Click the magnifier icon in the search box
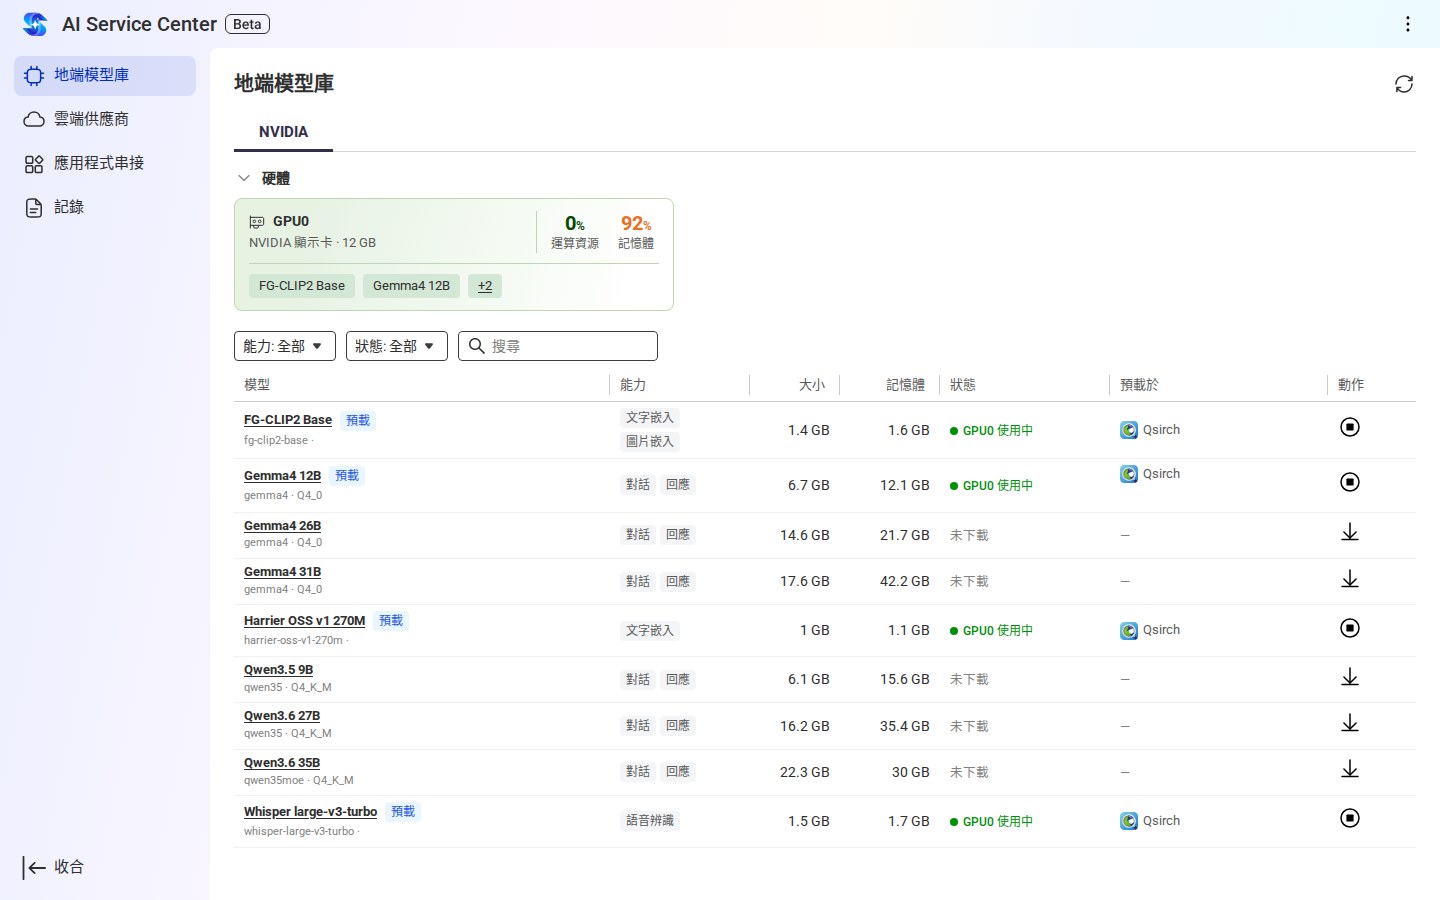Viewport: 1440px width, 900px height. (x=477, y=346)
